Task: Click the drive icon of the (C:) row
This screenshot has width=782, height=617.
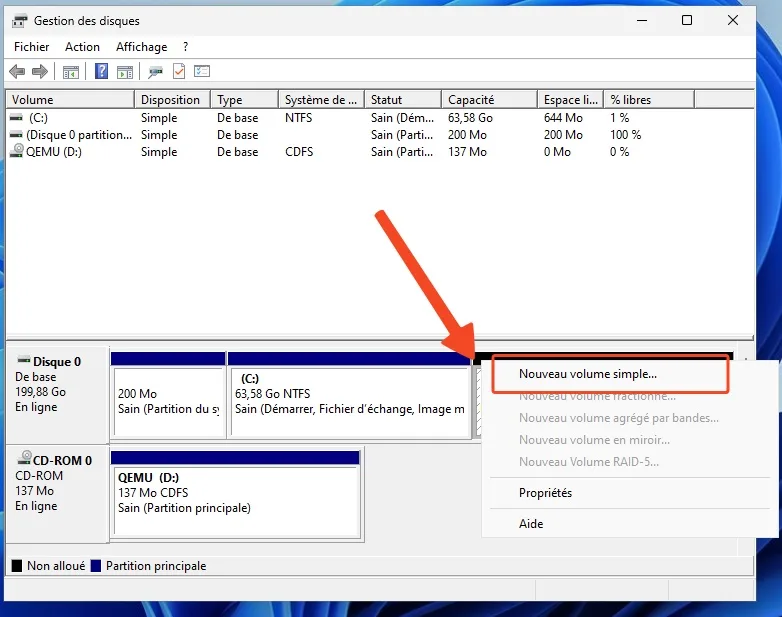Action: pos(16,118)
